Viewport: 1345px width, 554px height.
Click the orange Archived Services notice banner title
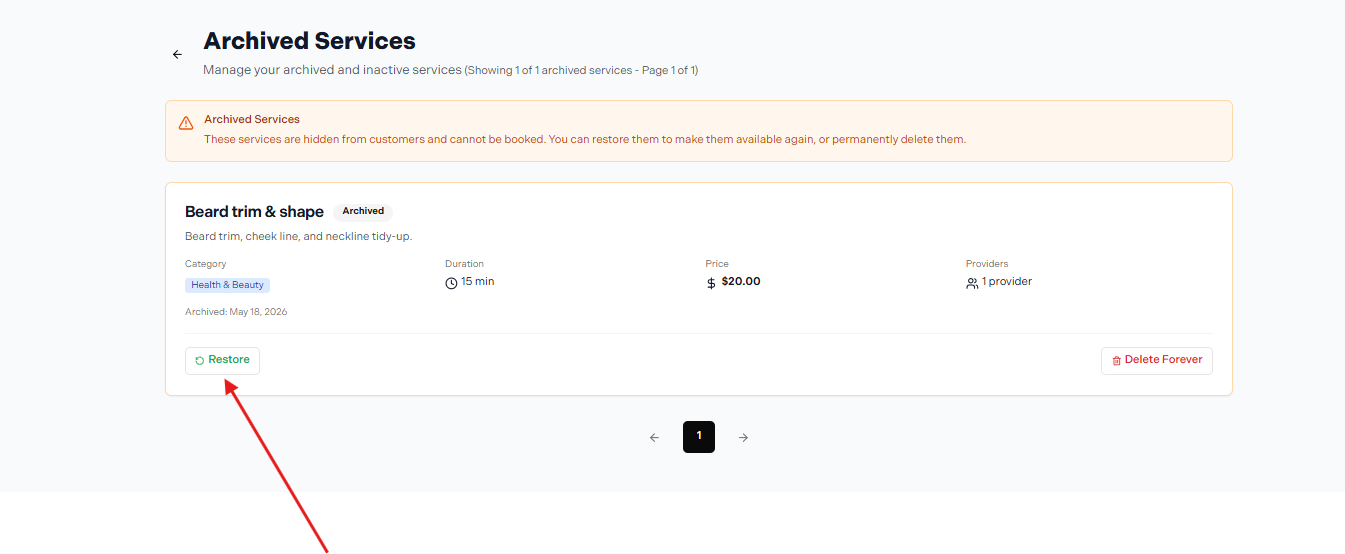[252, 119]
